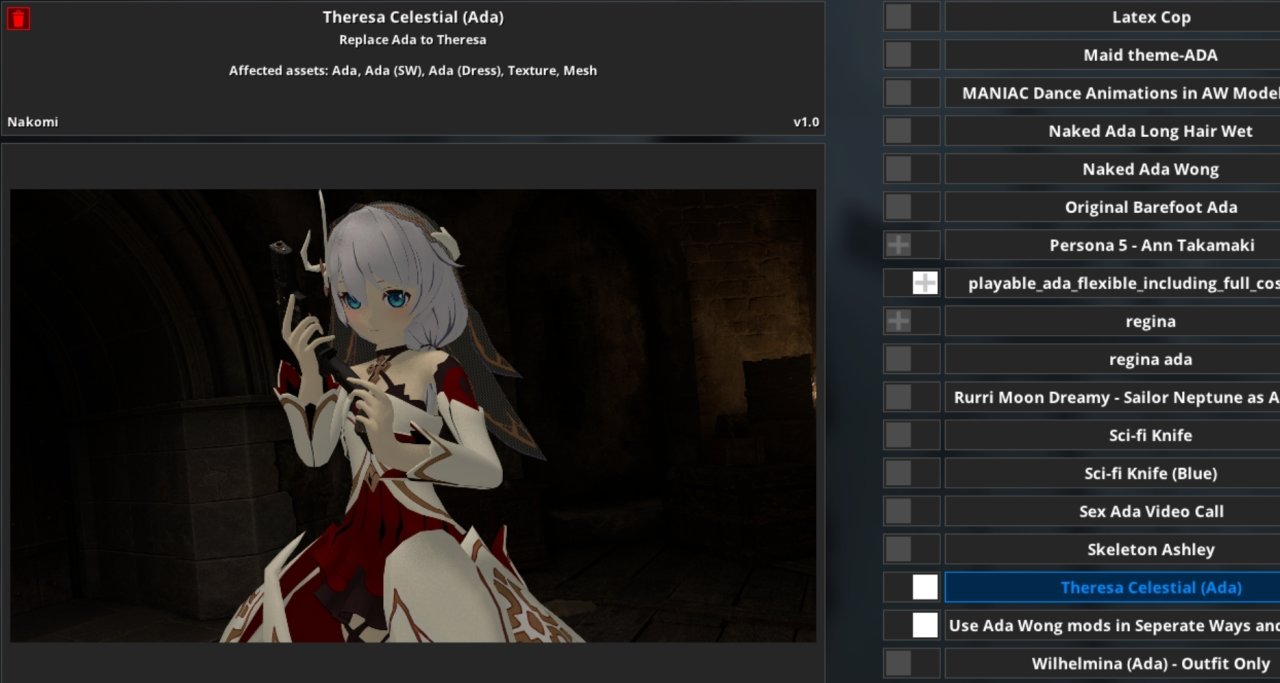Click the author name Nakomi
The image size is (1280, 683).
point(33,122)
